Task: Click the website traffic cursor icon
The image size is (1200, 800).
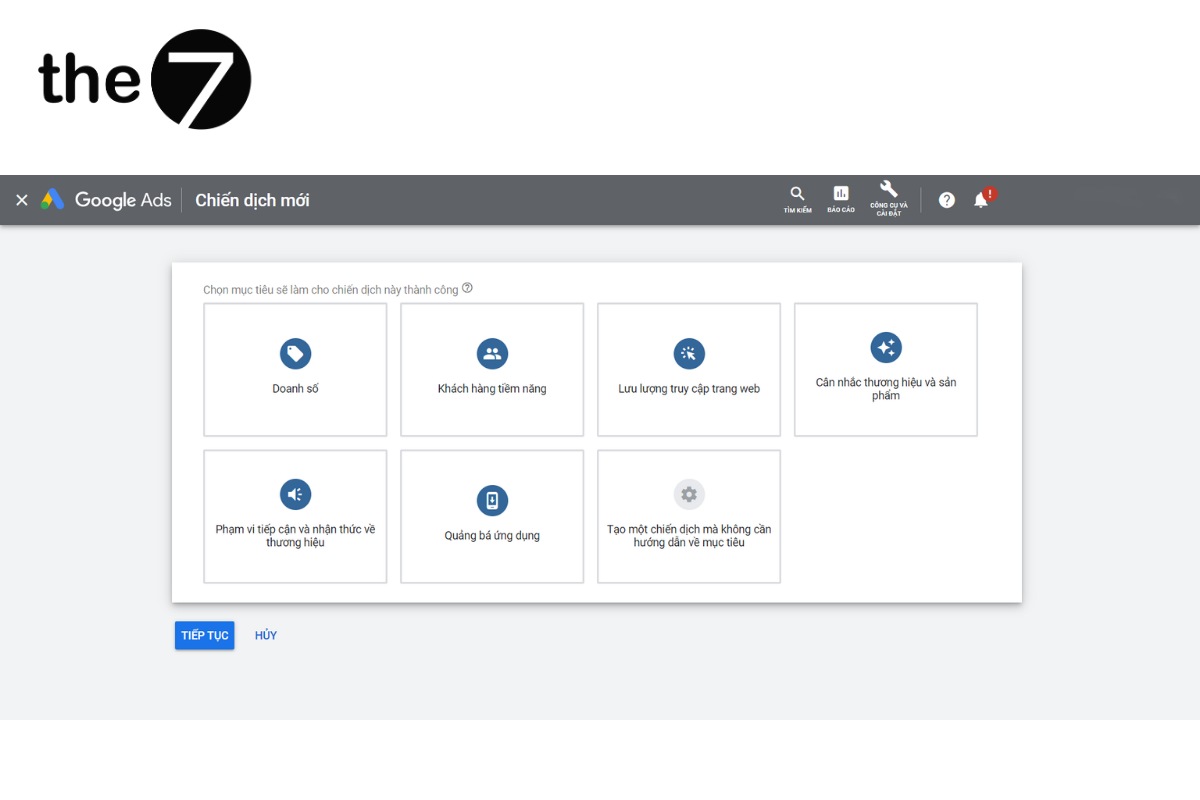Action: pyautogui.click(x=689, y=353)
